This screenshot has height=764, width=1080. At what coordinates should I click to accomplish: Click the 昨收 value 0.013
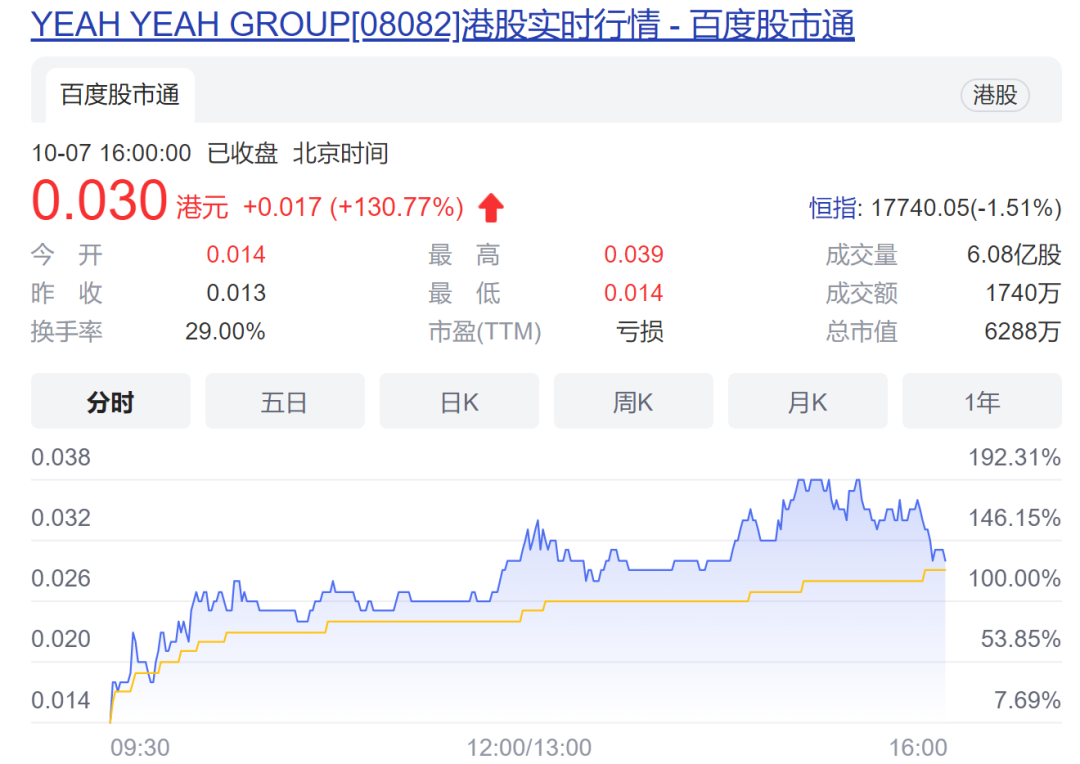click(236, 293)
